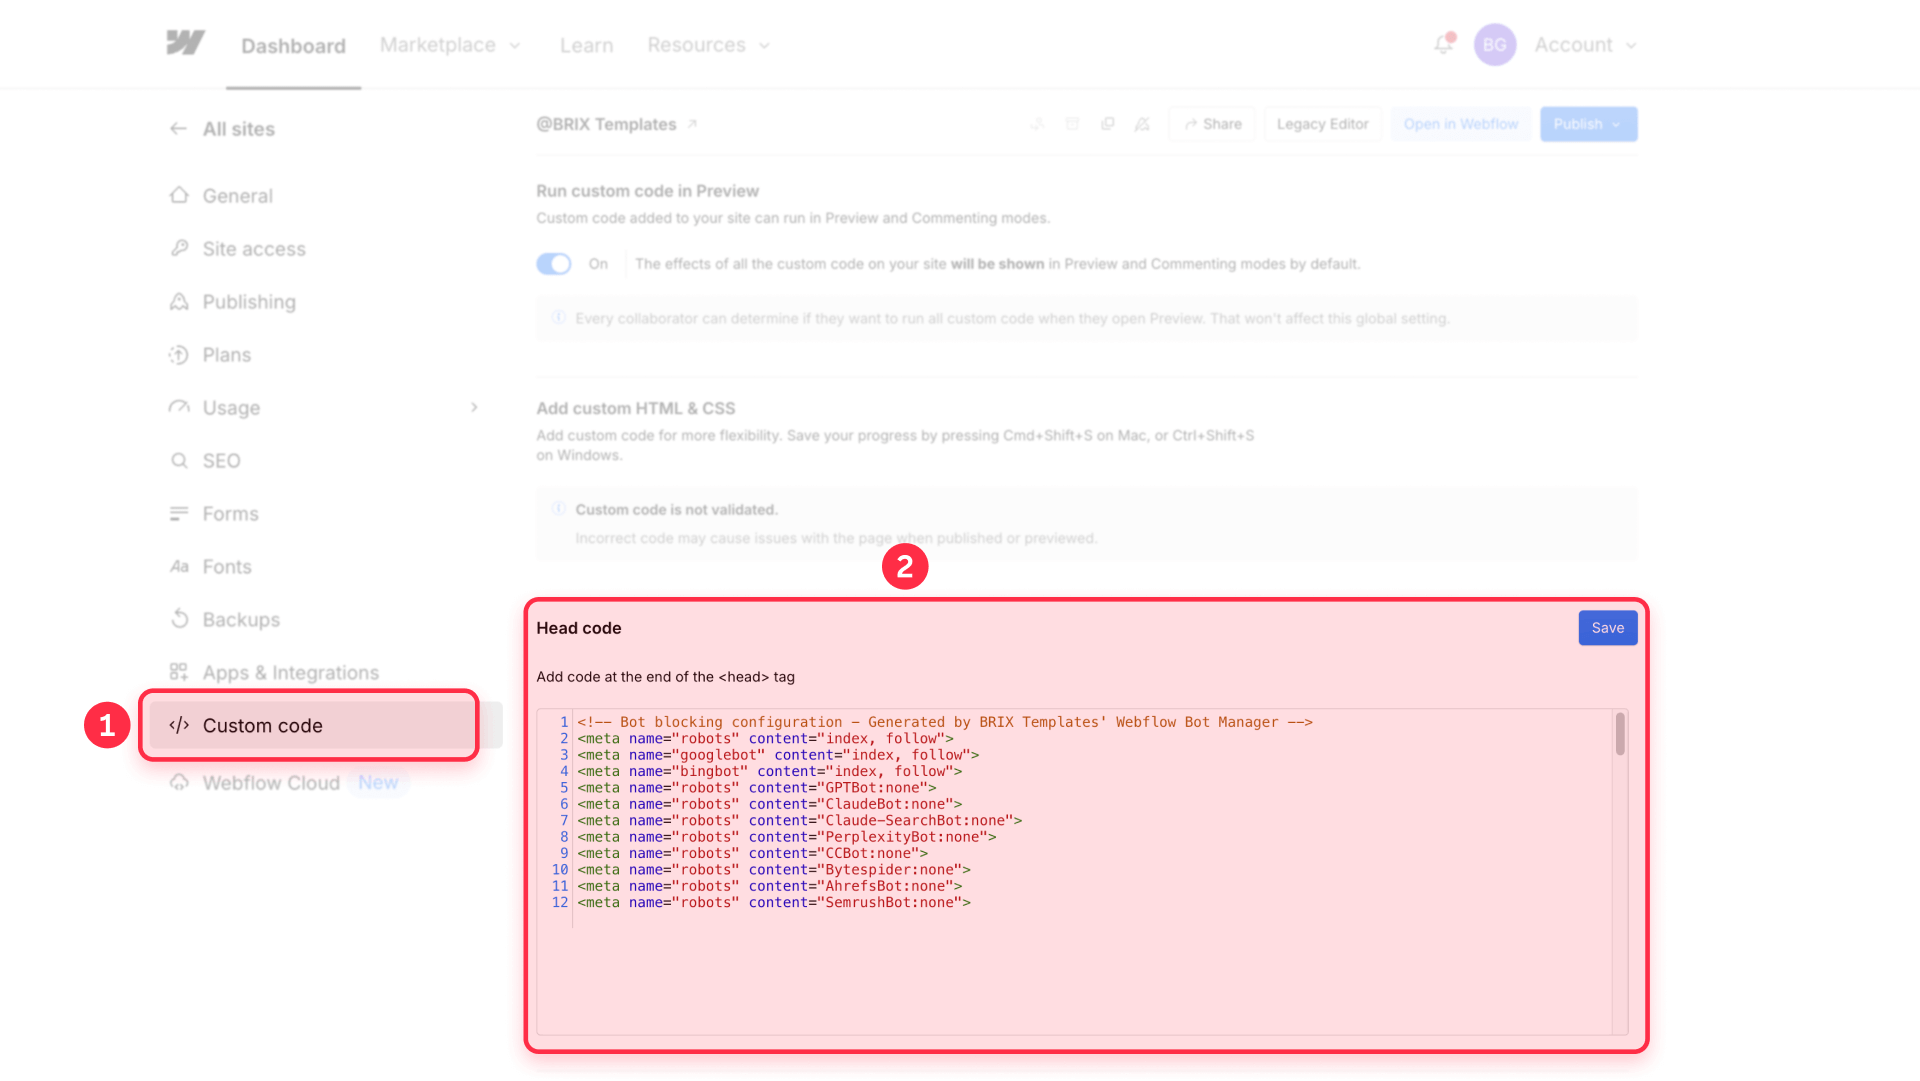Viewport: 1920px width, 1081px height.
Task: Select General in the sidebar
Action: coord(238,196)
